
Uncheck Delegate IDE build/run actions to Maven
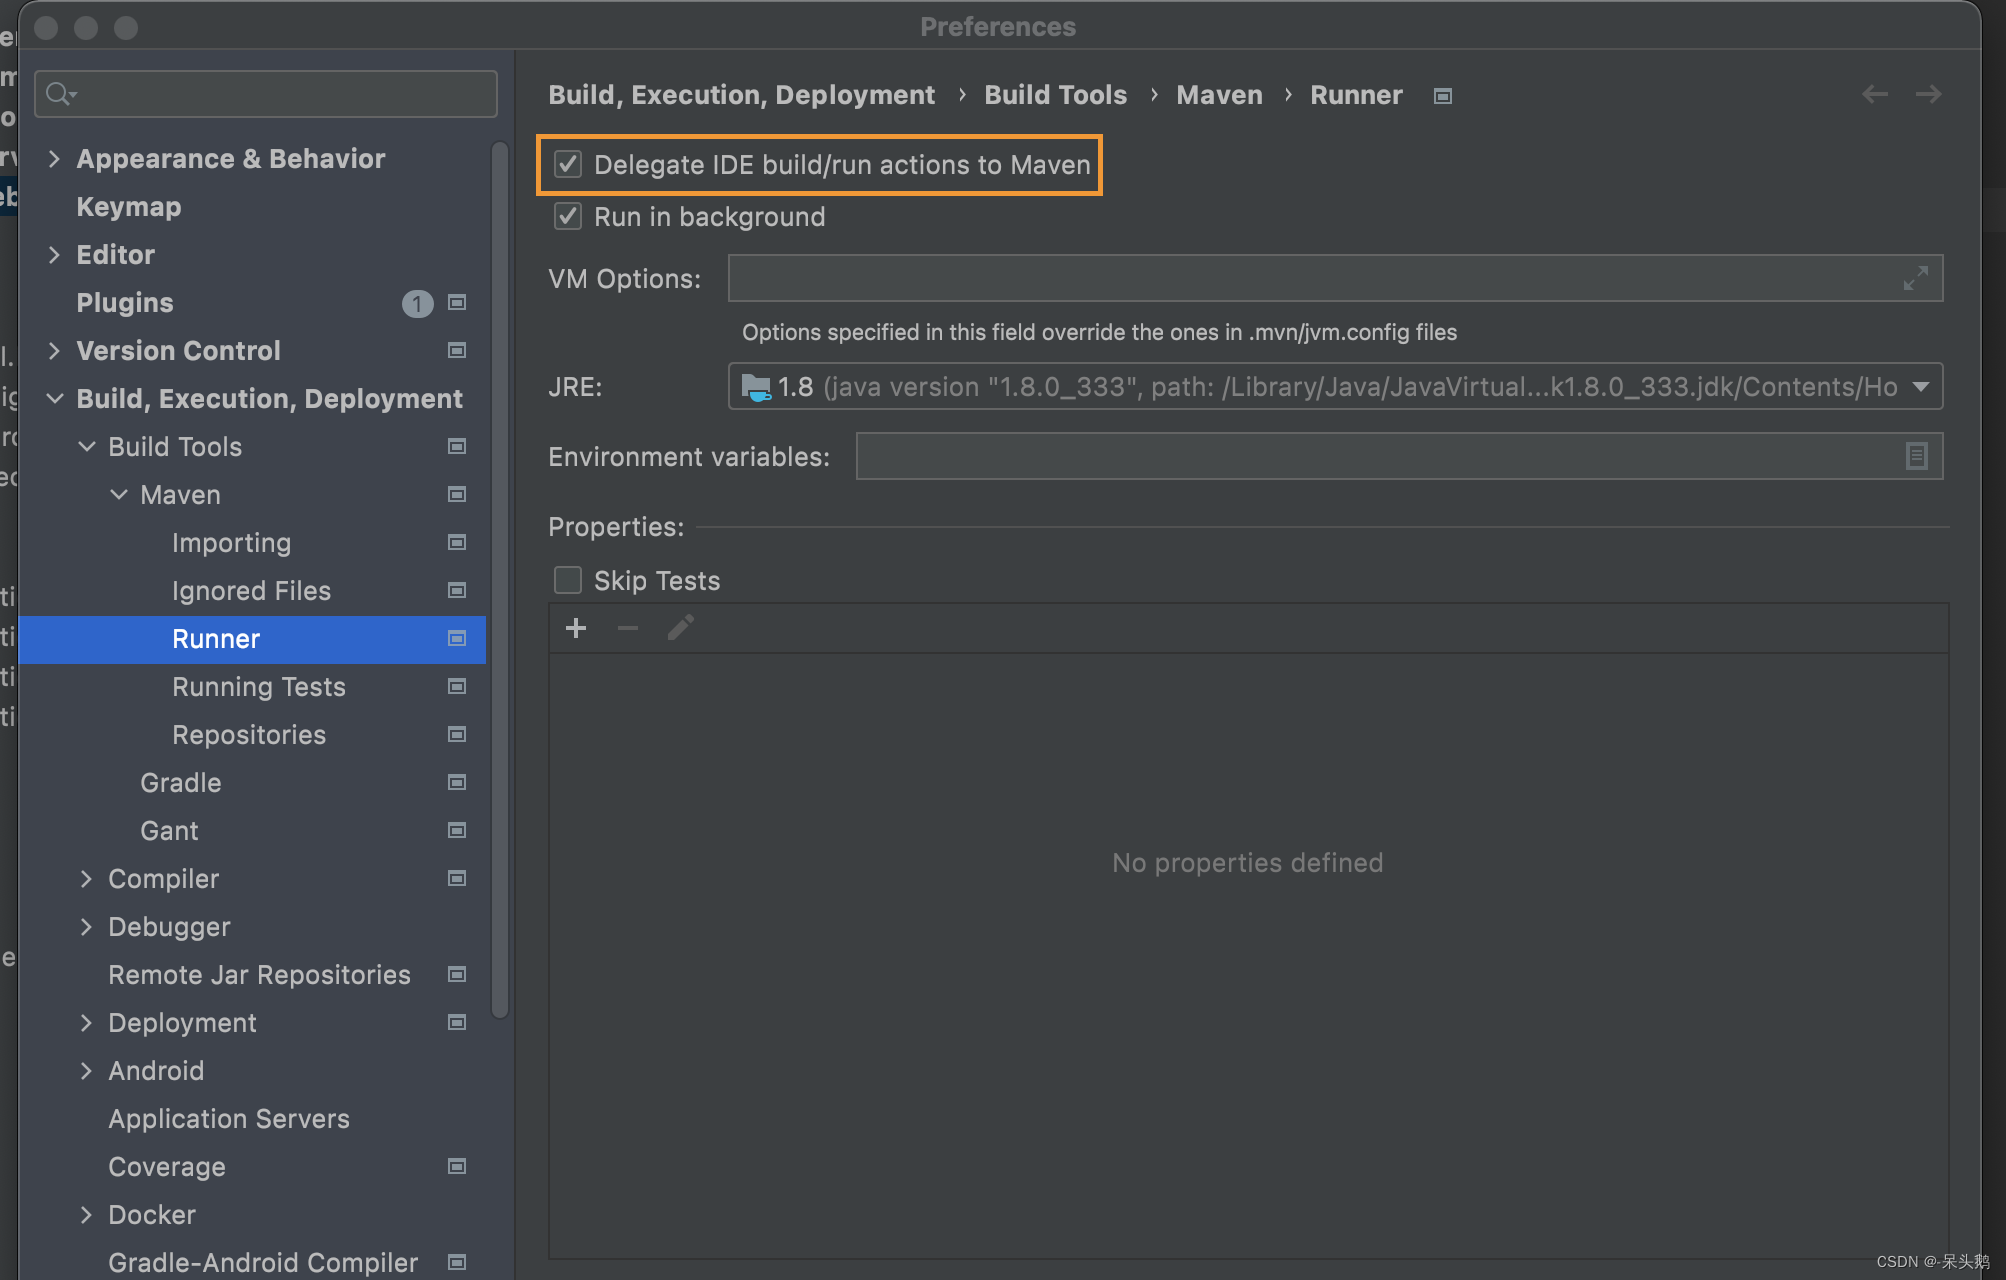[568, 164]
